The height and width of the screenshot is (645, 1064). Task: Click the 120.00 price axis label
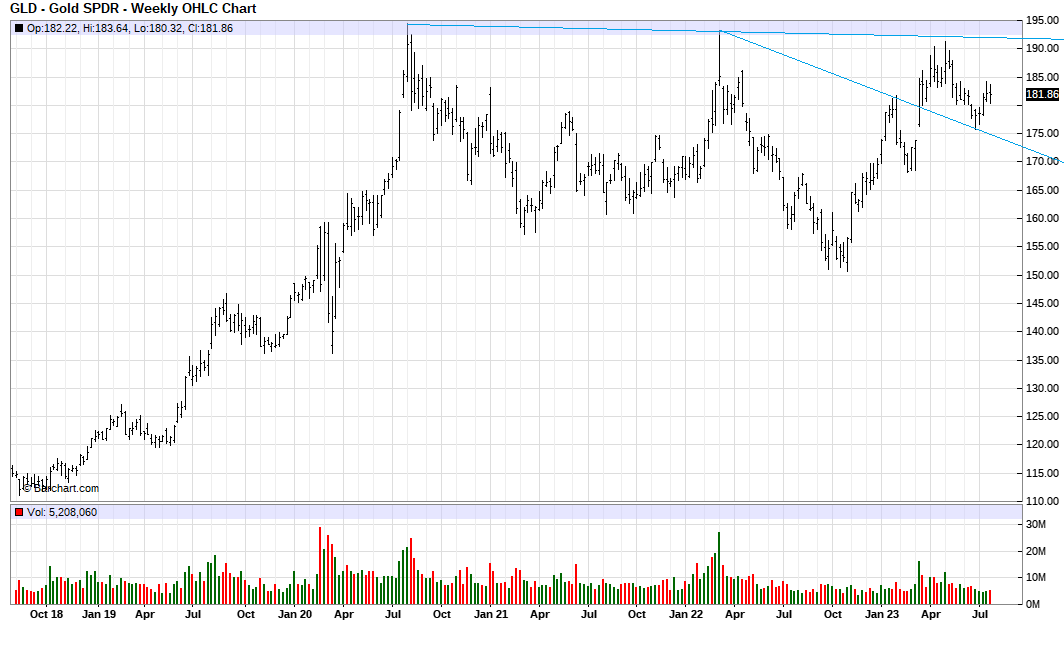[1042, 444]
